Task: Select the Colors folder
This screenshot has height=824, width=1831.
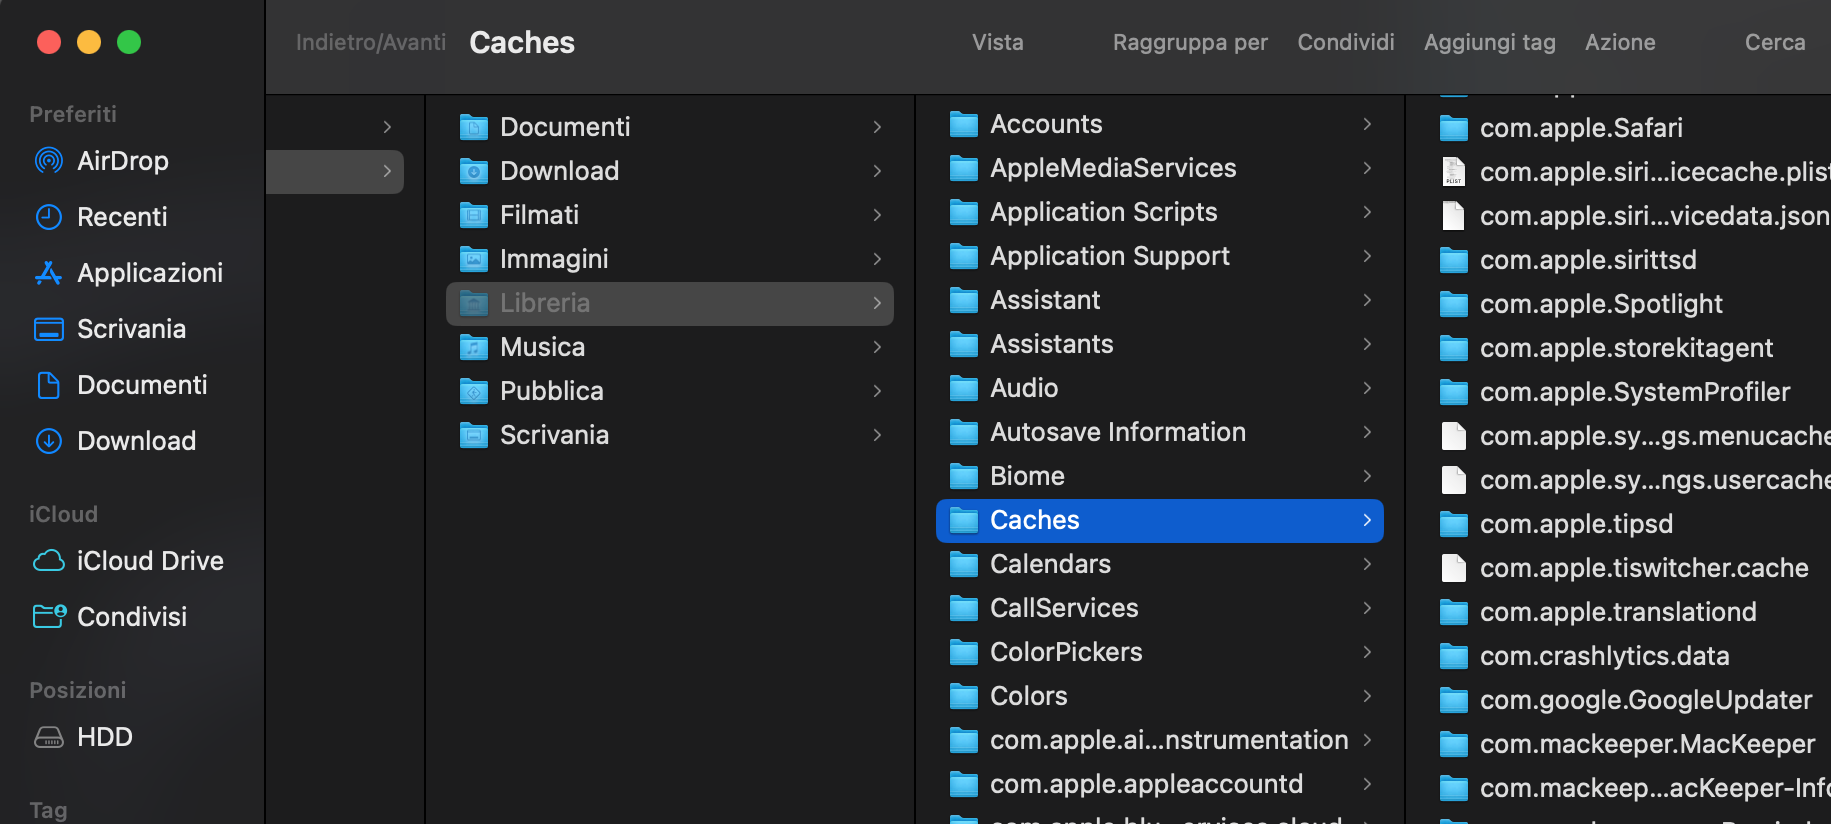Action: pyautogui.click(x=1160, y=696)
